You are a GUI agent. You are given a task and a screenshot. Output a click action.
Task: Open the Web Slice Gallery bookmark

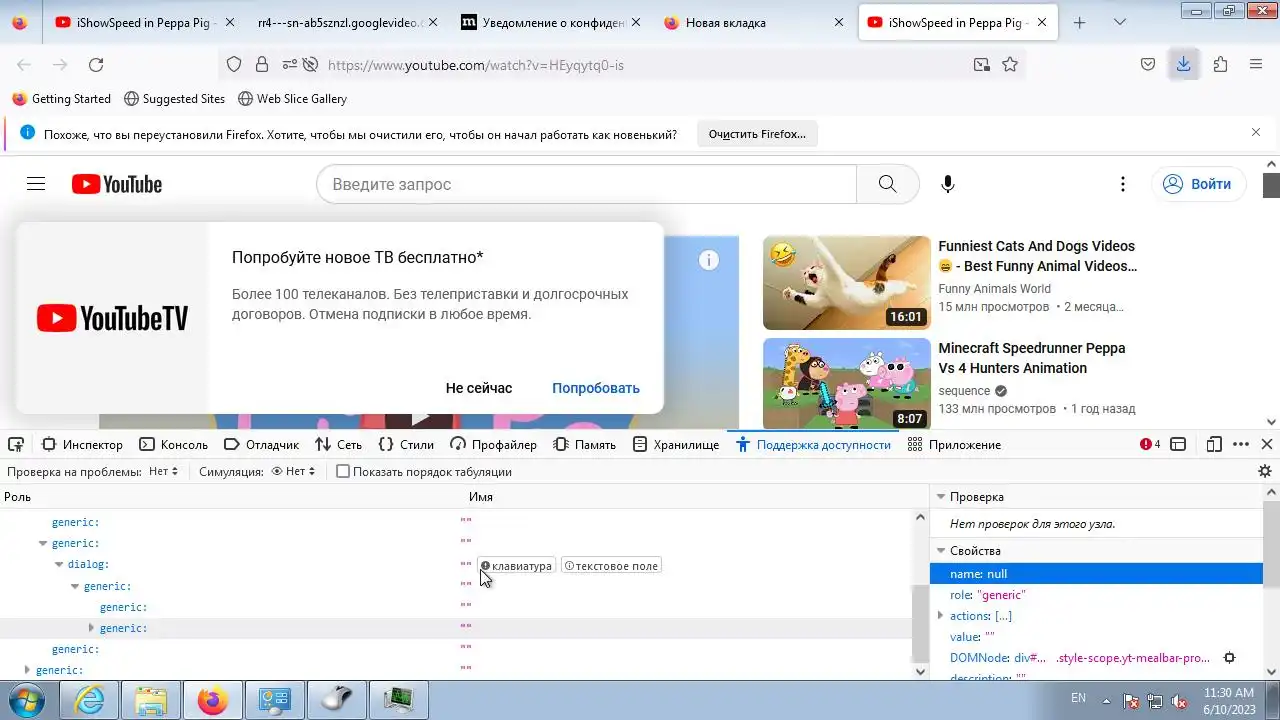coord(292,99)
